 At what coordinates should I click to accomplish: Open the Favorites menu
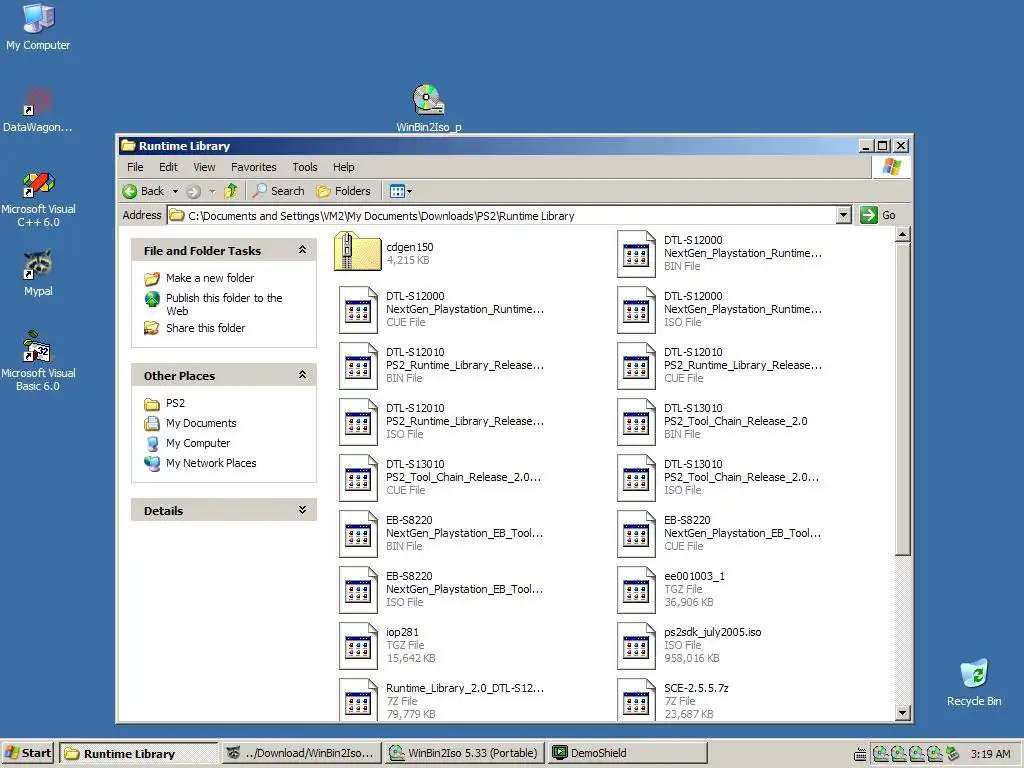click(x=253, y=167)
